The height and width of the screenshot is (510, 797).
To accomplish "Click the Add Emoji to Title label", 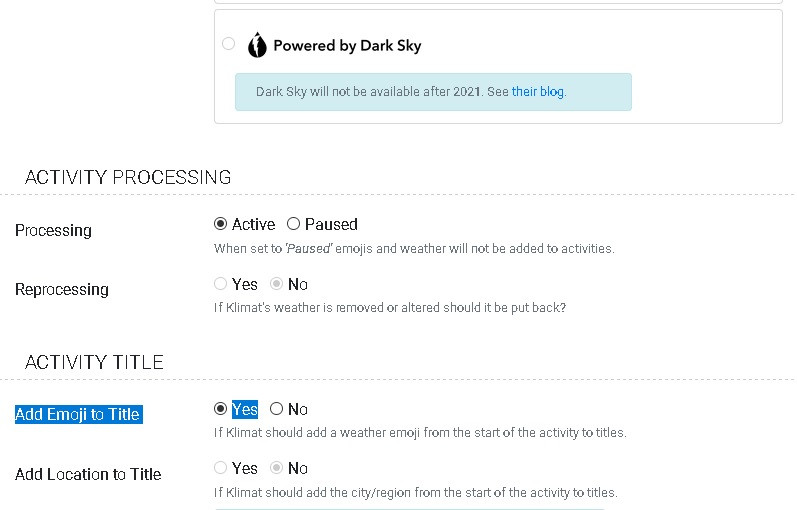I will pyautogui.click(x=78, y=414).
